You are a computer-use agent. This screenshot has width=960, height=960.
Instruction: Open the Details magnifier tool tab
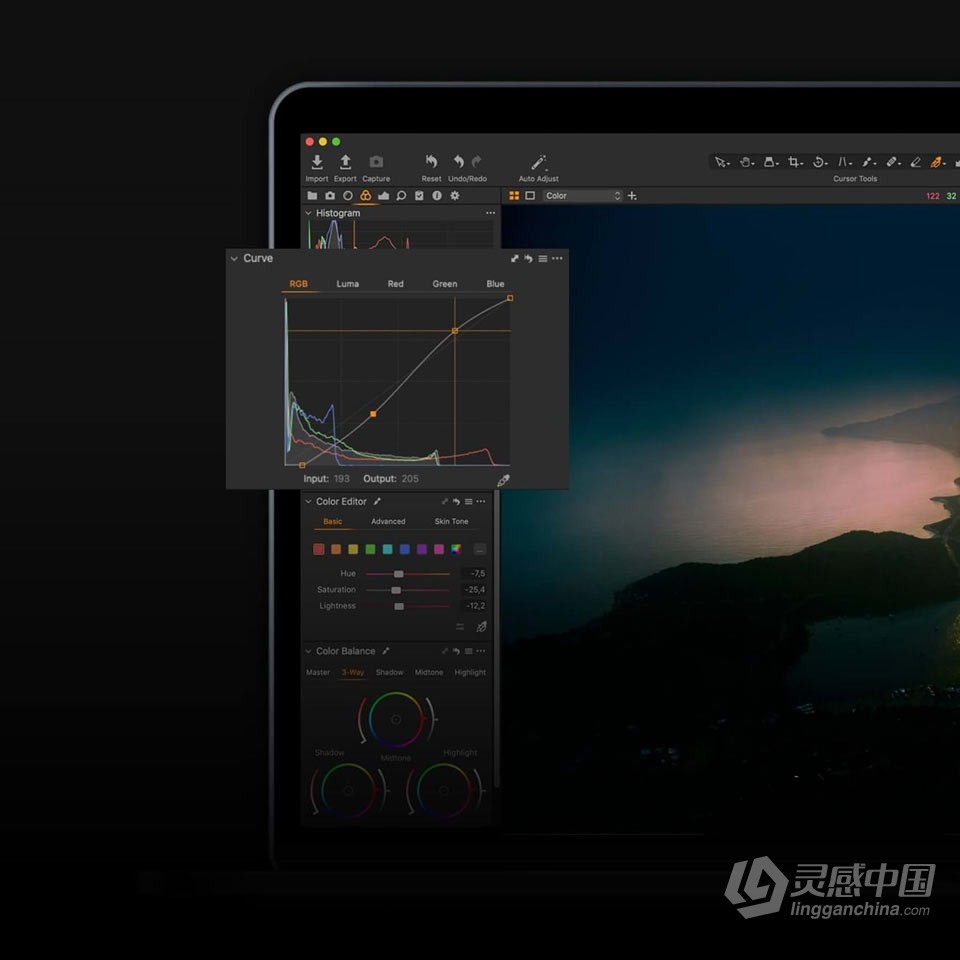tap(401, 195)
